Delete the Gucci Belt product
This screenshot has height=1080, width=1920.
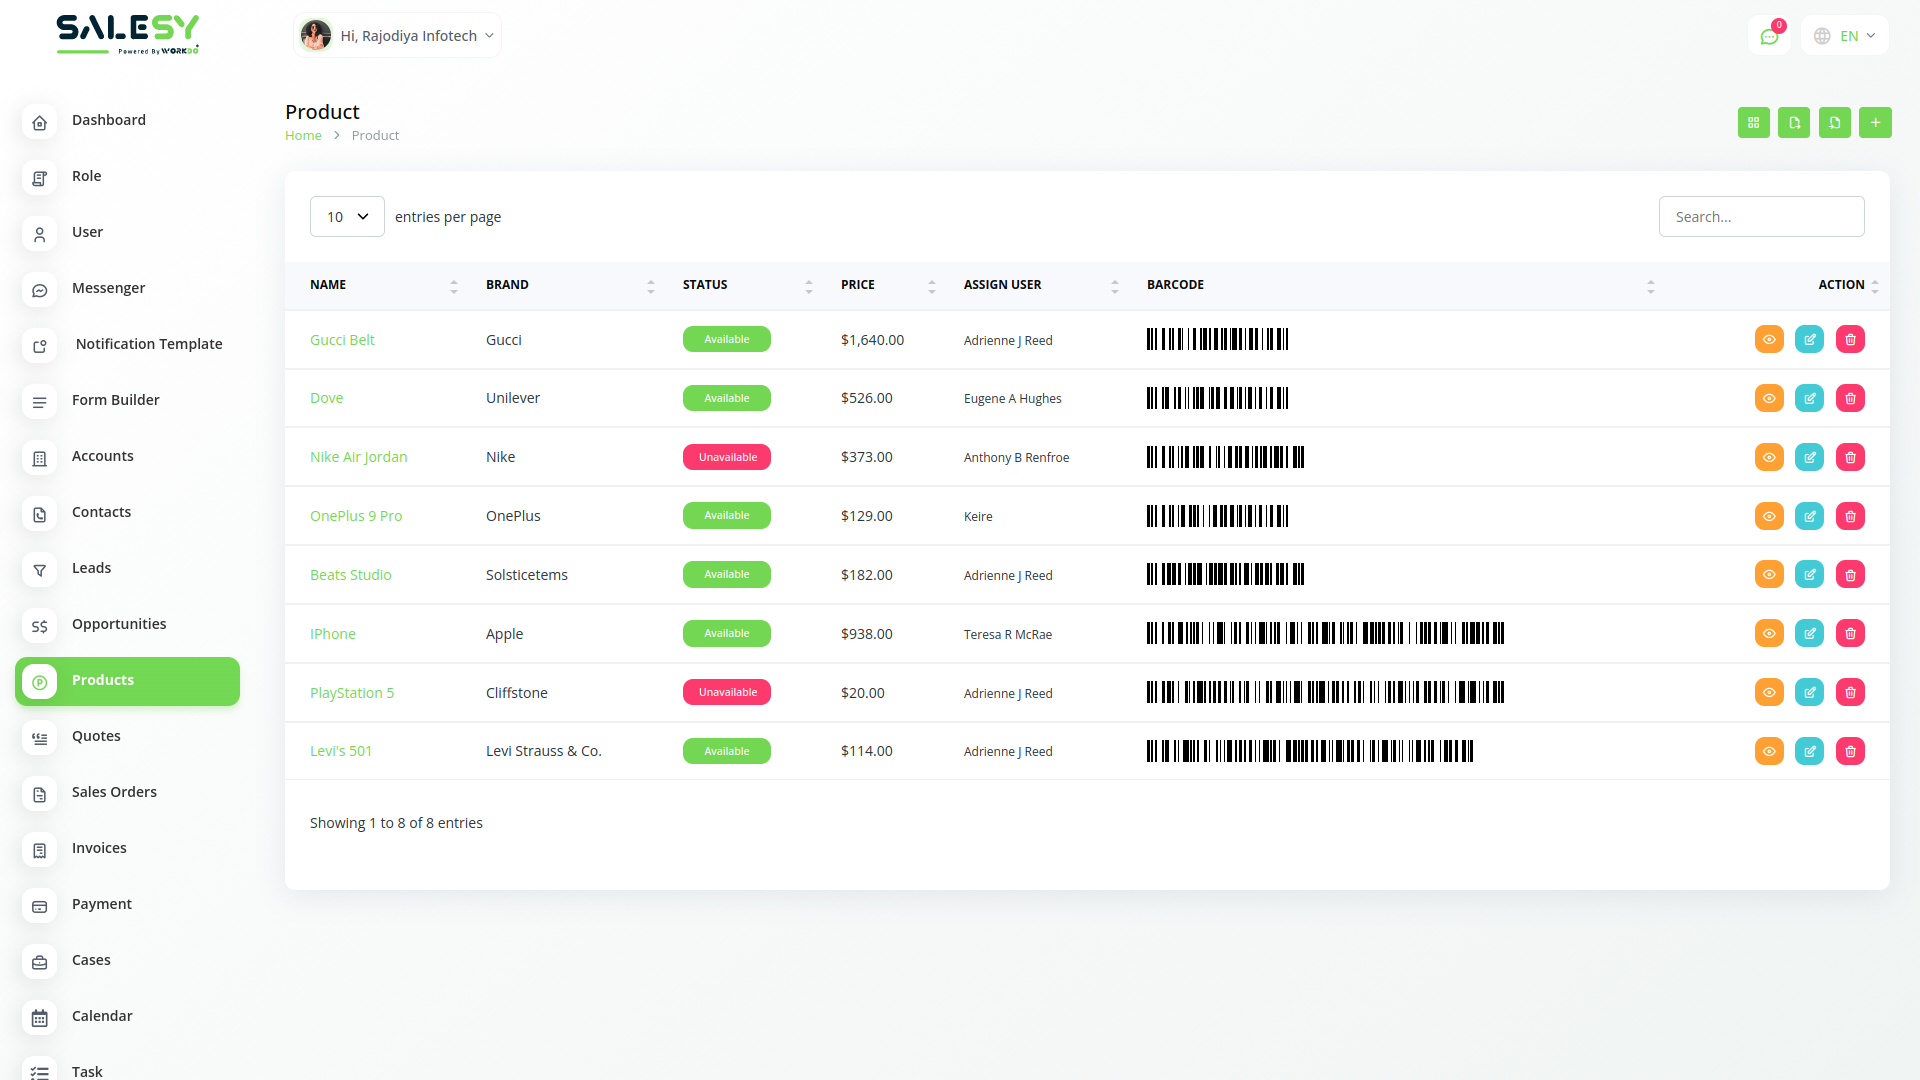1850,340
